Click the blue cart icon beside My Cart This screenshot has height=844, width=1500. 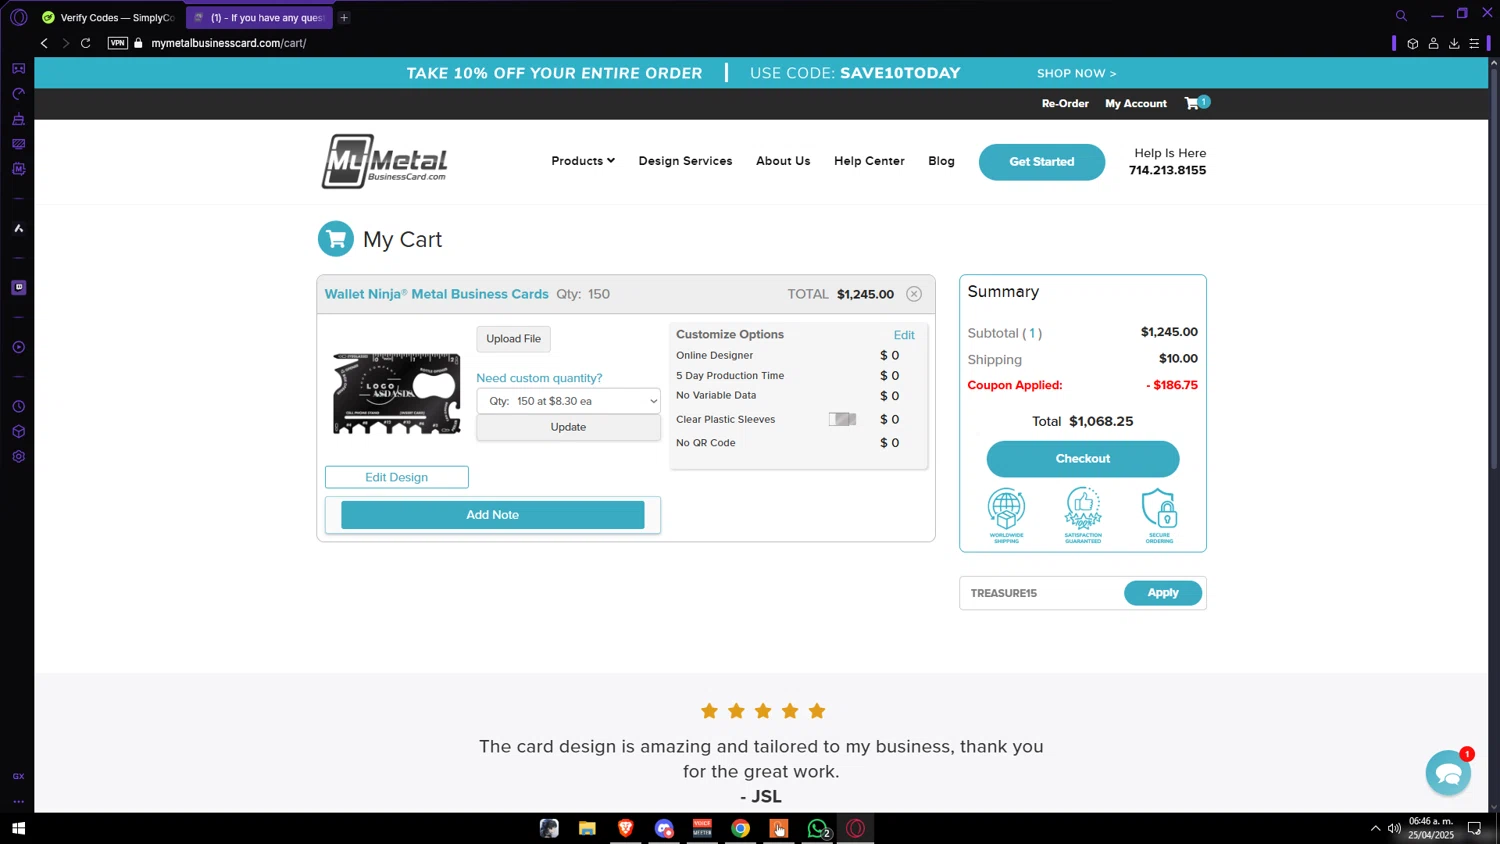(336, 239)
